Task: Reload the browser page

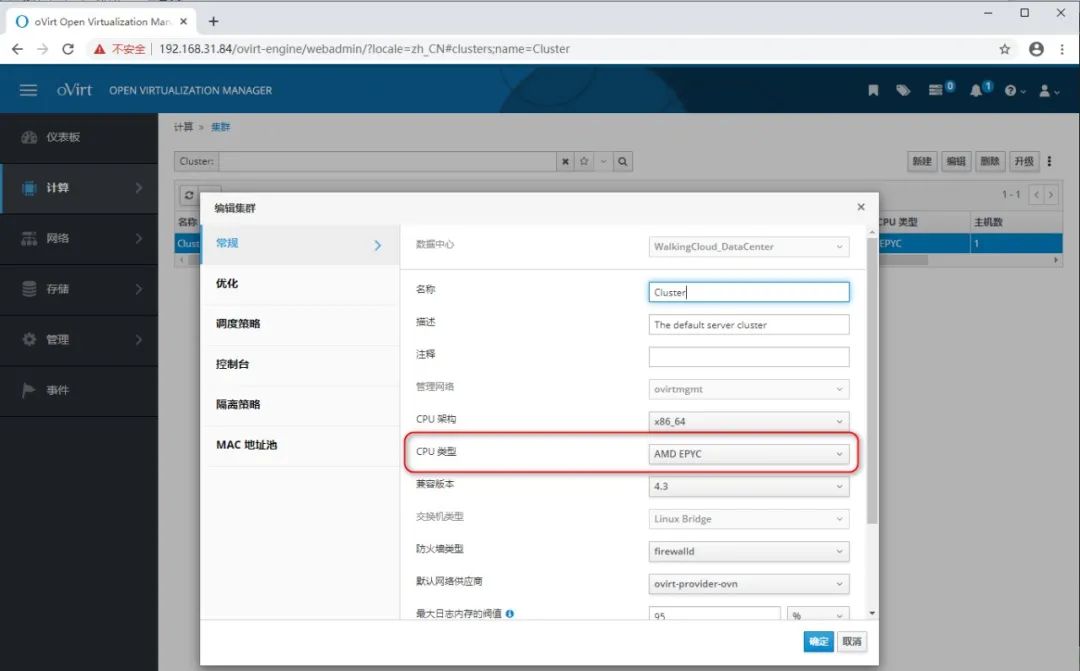Action: tap(68, 49)
